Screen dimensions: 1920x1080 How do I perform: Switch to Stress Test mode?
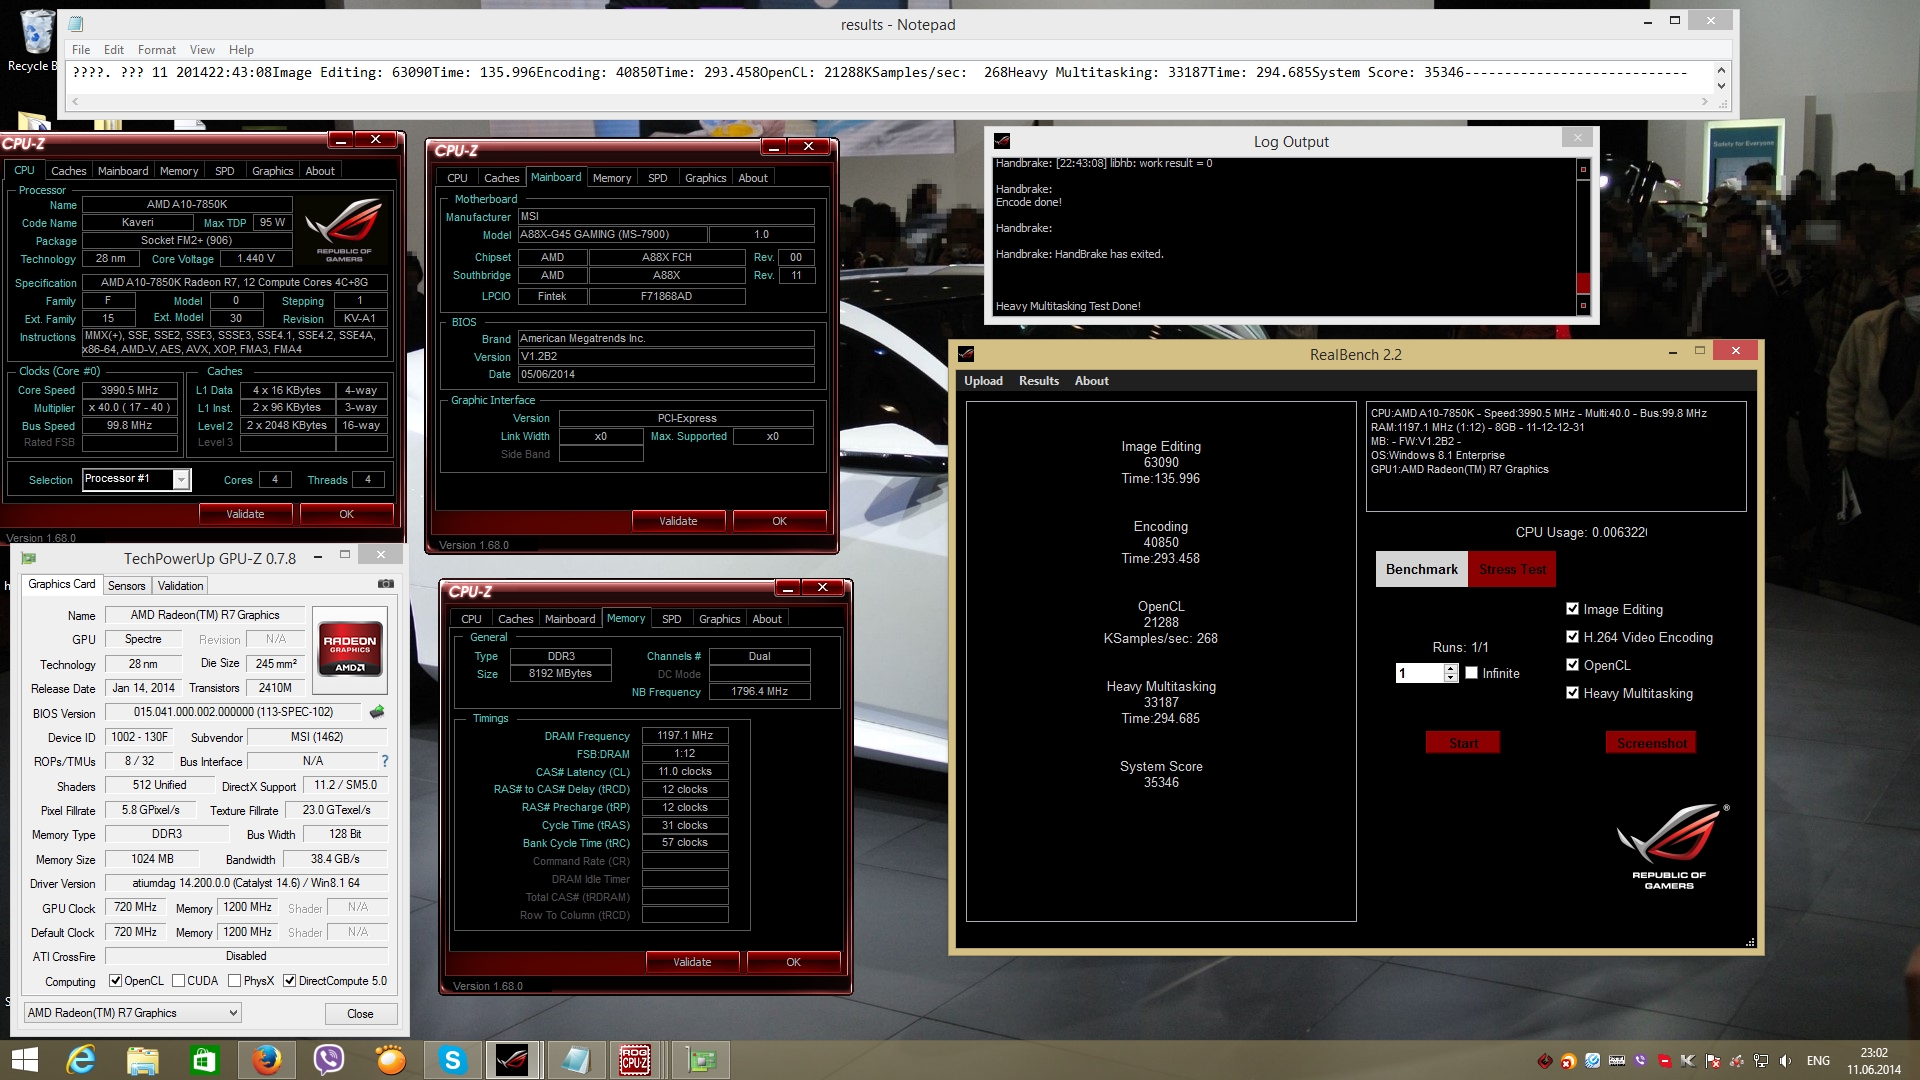[x=1512, y=569]
